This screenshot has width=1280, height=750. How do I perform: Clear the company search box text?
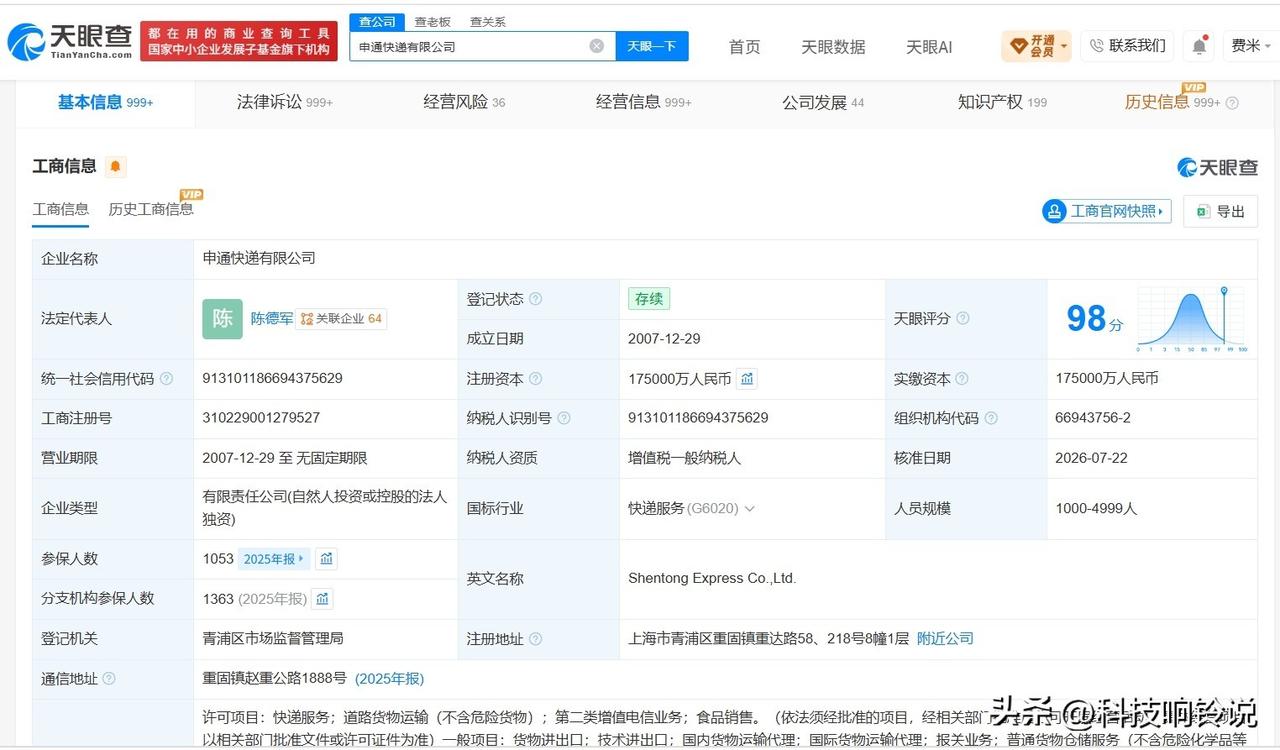point(596,46)
